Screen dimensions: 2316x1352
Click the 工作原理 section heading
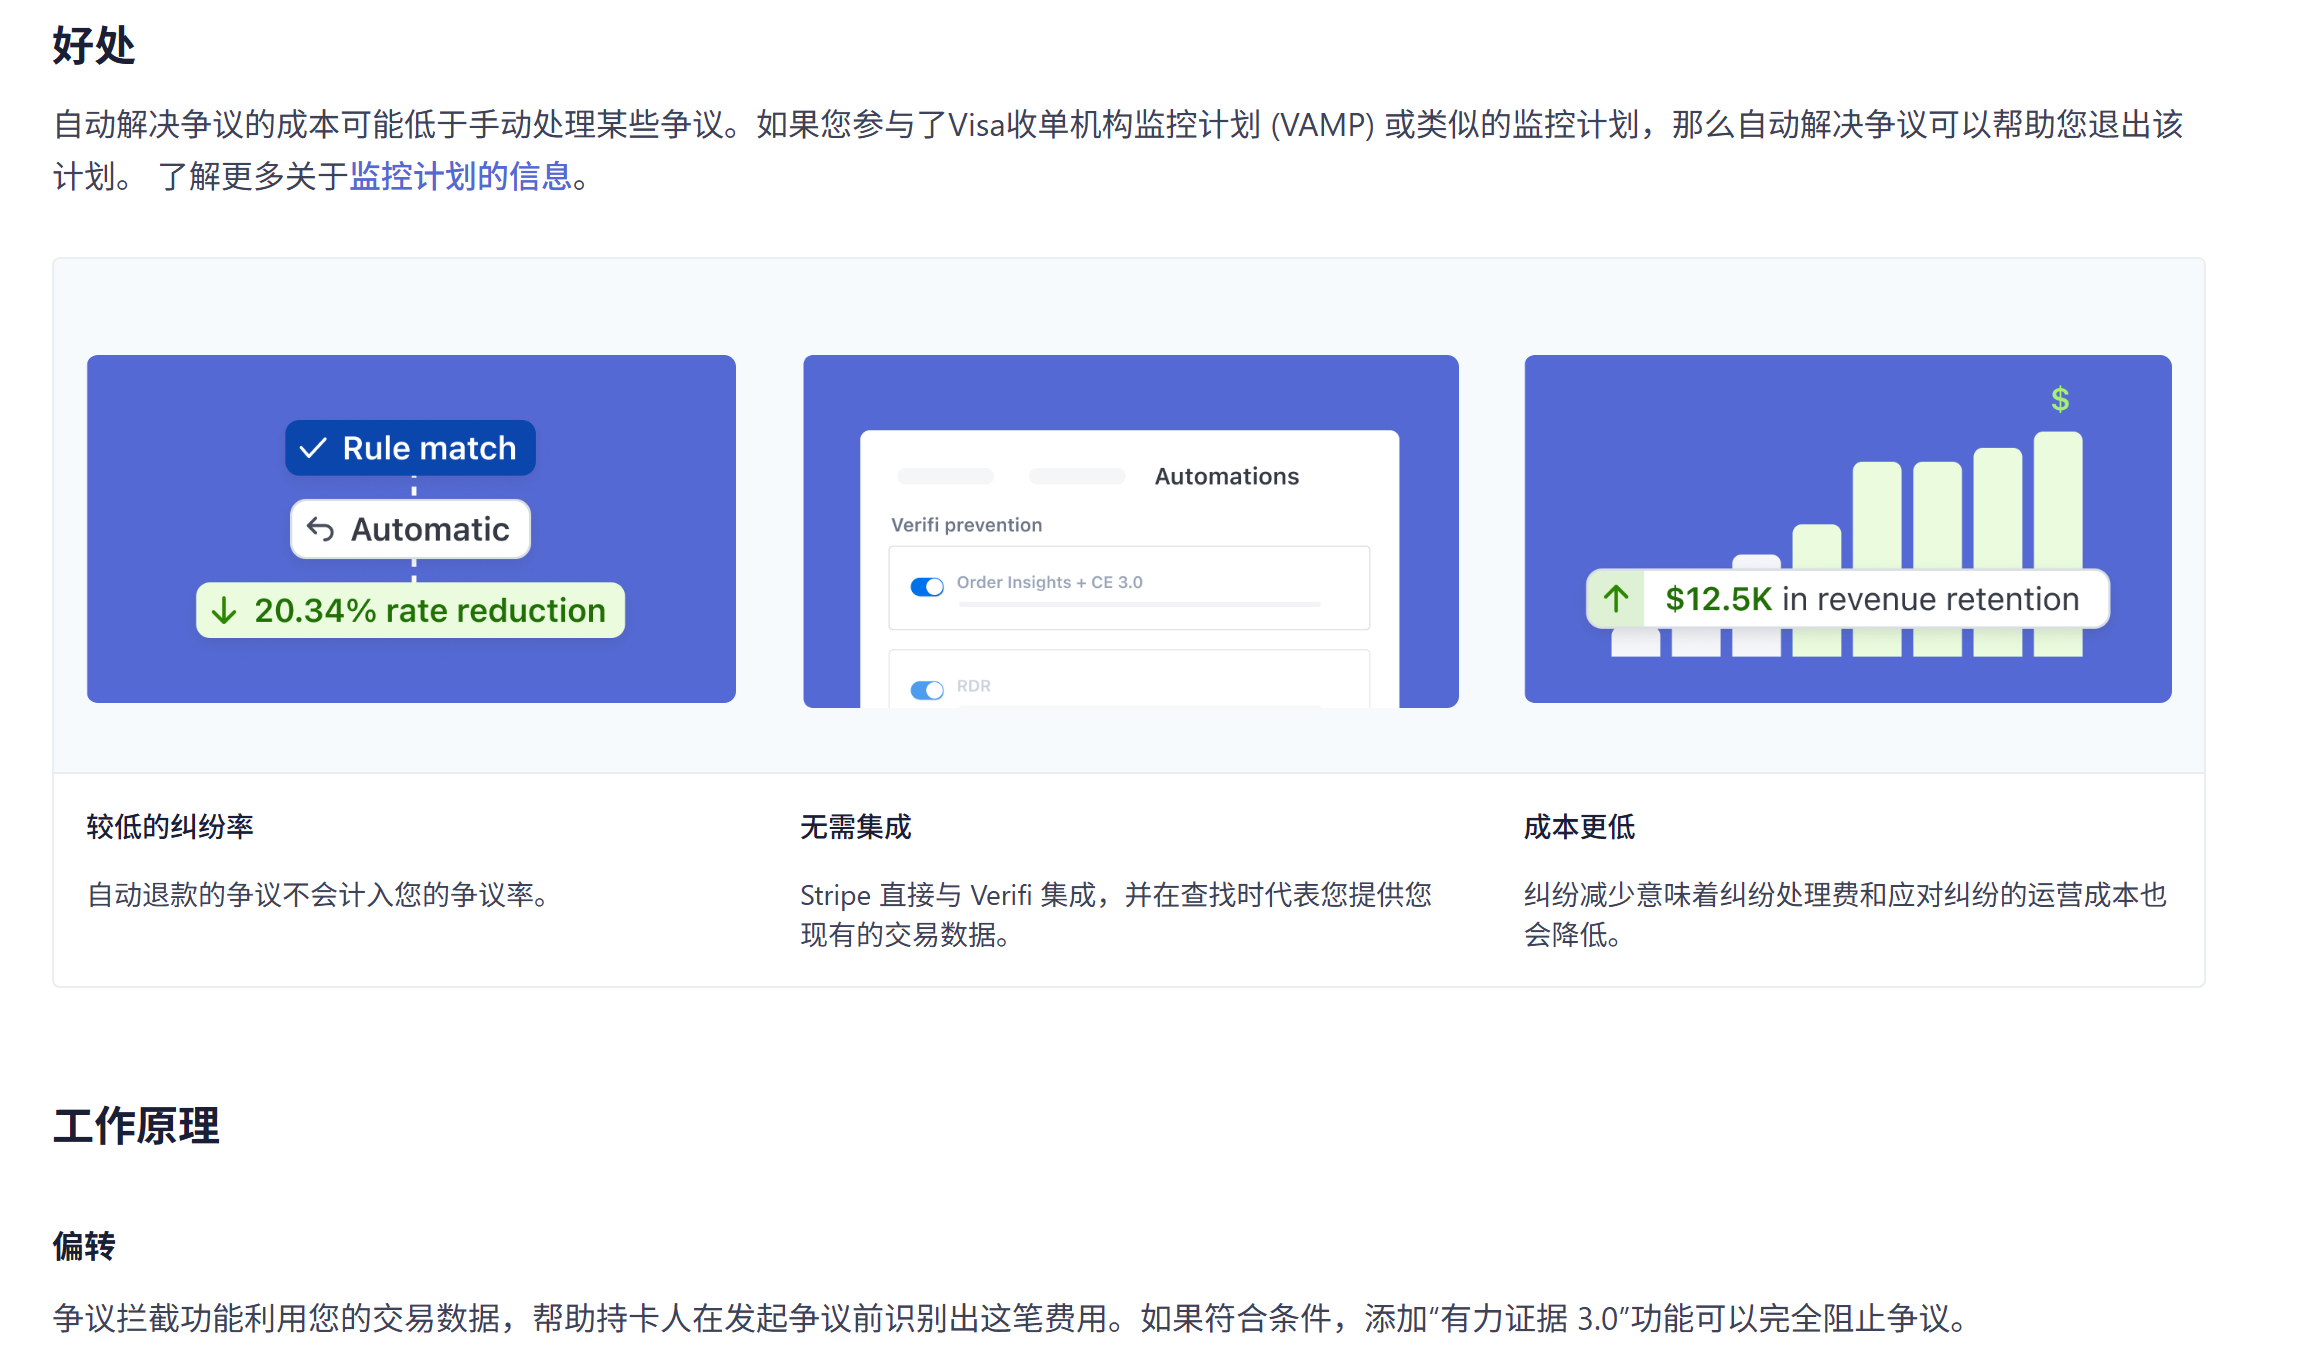(x=136, y=1126)
